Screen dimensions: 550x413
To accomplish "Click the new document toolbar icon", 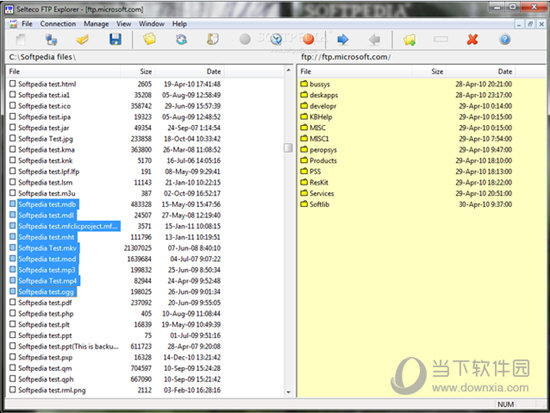I will [21, 39].
